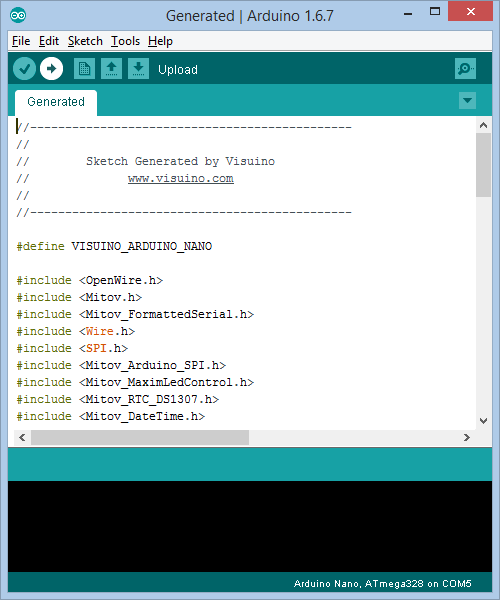
Task: Click the Mitov_MaximLedControl.h include line
Action: coord(135,382)
